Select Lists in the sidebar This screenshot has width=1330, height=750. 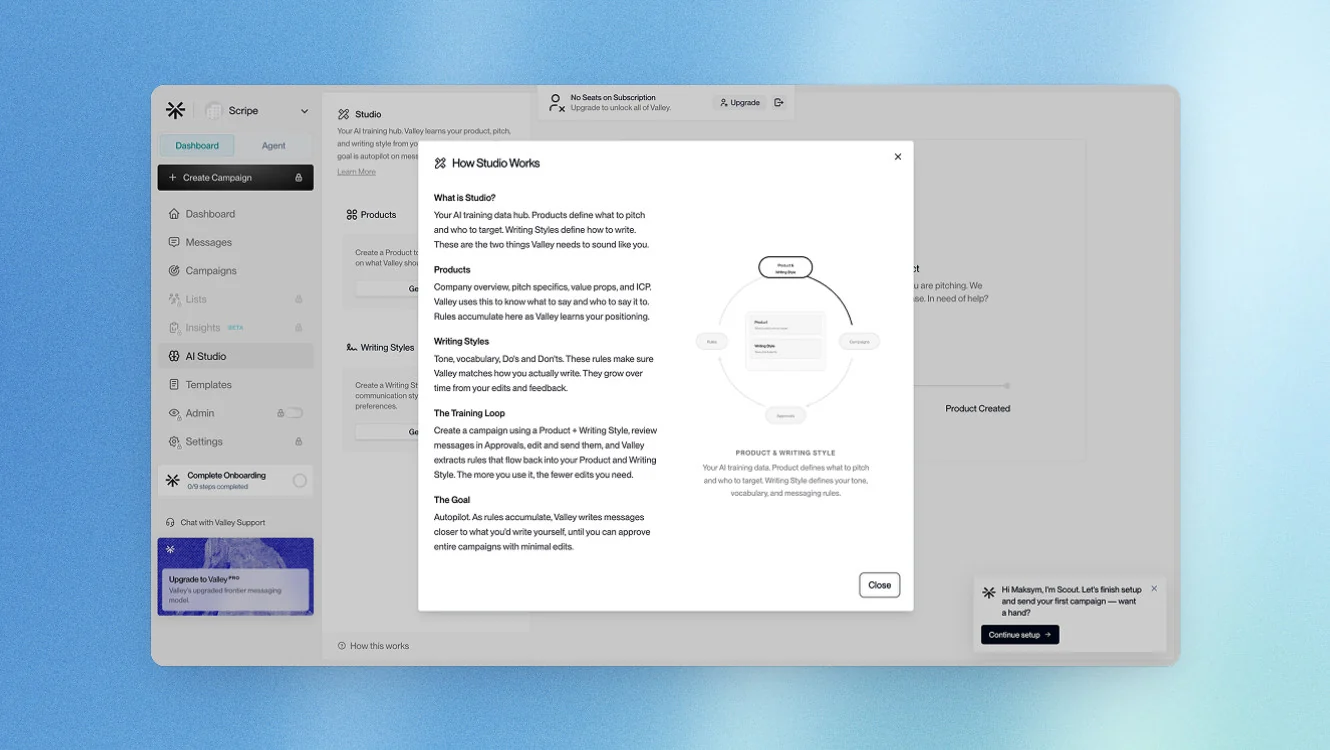235,299
